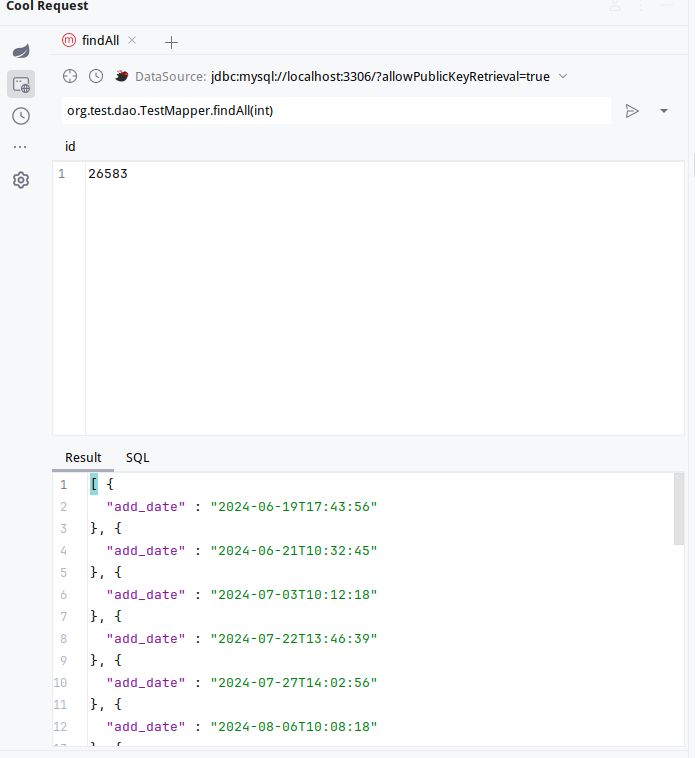Run the findAll request with send arrow

(x=632, y=111)
